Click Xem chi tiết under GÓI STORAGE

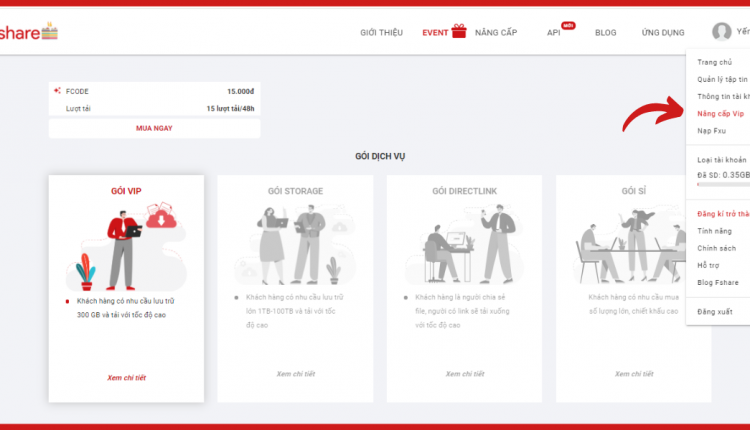pos(296,374)
